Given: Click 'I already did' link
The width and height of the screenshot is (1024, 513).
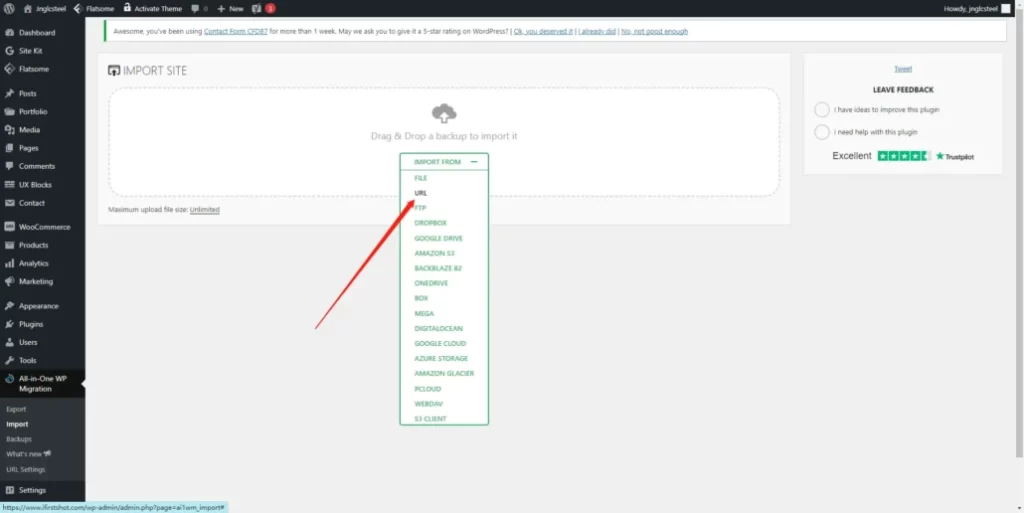Looking at the screenshot, I should coord(598,31).
